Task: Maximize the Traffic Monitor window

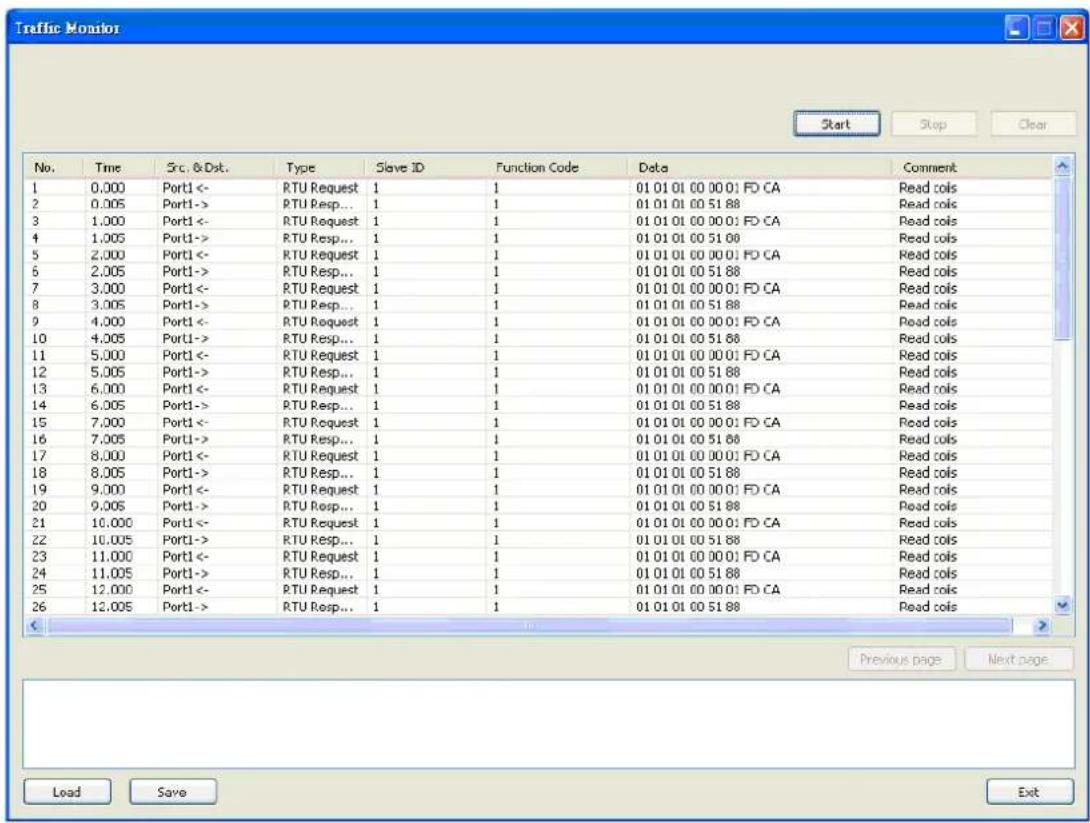Action: (x=1044, y=28)
